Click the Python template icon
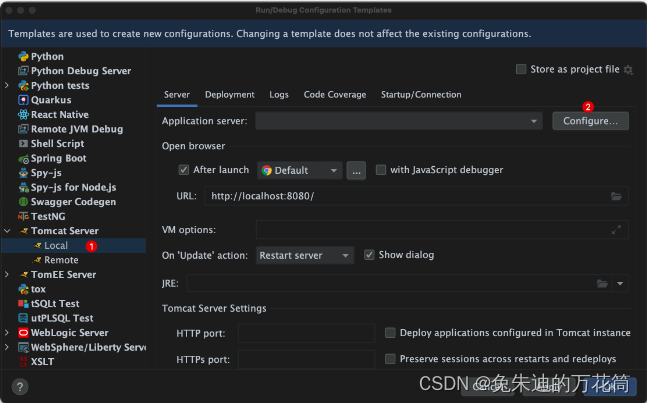The image size is (647, 403). tap(24, 57)
